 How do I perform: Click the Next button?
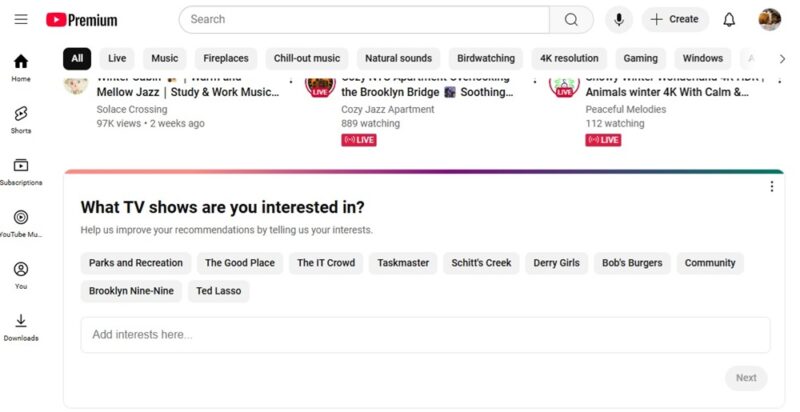point(746,378)
